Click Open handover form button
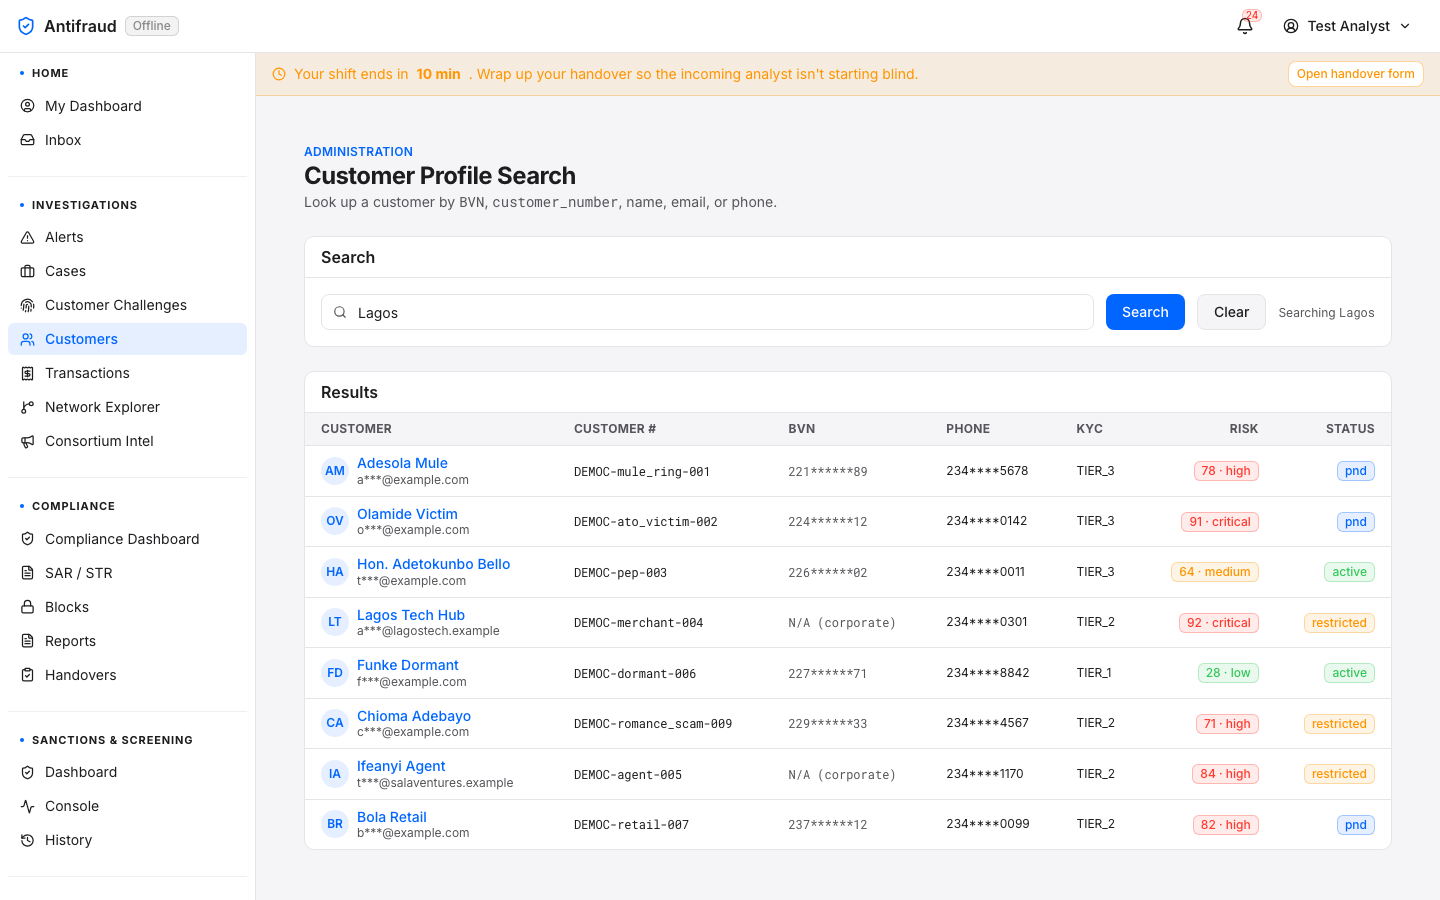 [1355, 74]
